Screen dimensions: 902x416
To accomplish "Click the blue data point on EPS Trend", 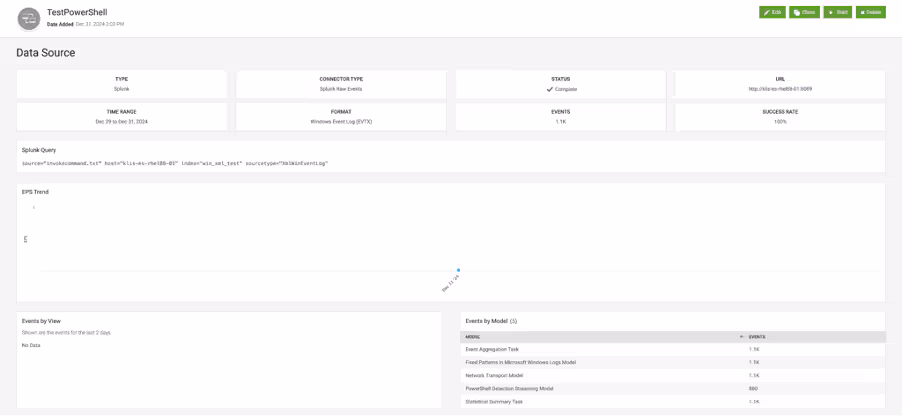I will [458, 270].
